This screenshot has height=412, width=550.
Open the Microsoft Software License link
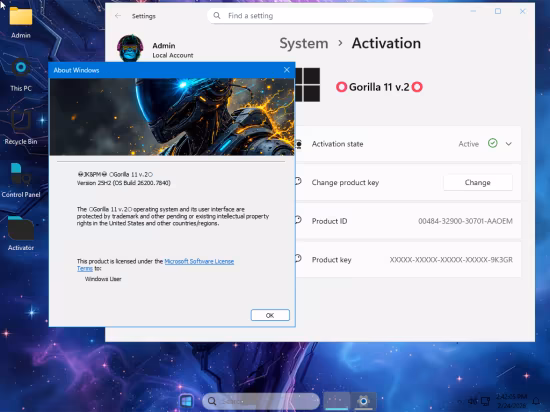[199, 261]
